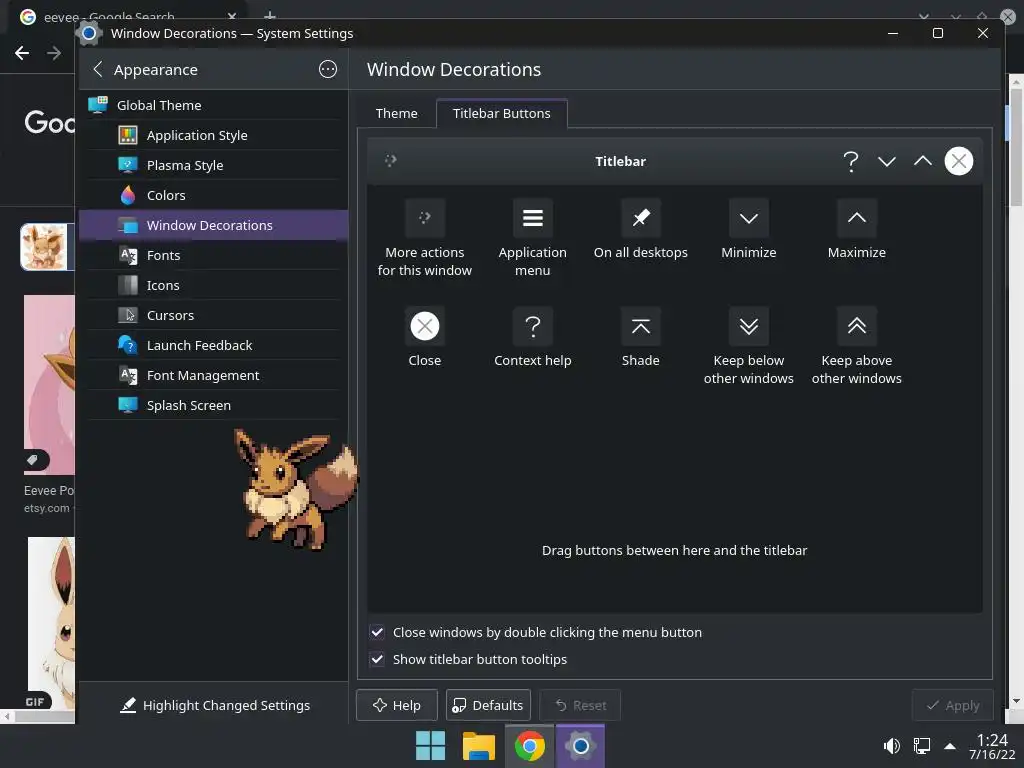Image resolution: width=1024 pixels, height=768 pixels.
Task: Expand hidden system tray icons arrow
Action: coord(950,746)
